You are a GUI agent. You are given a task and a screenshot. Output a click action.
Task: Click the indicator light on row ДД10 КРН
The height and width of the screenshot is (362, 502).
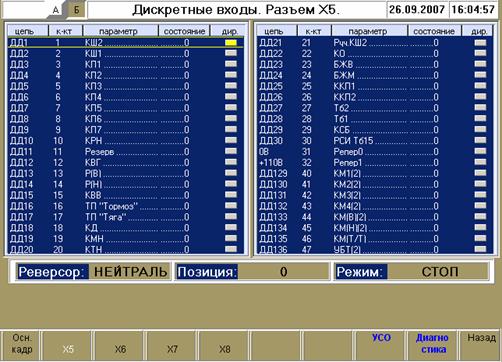[231, 140]
